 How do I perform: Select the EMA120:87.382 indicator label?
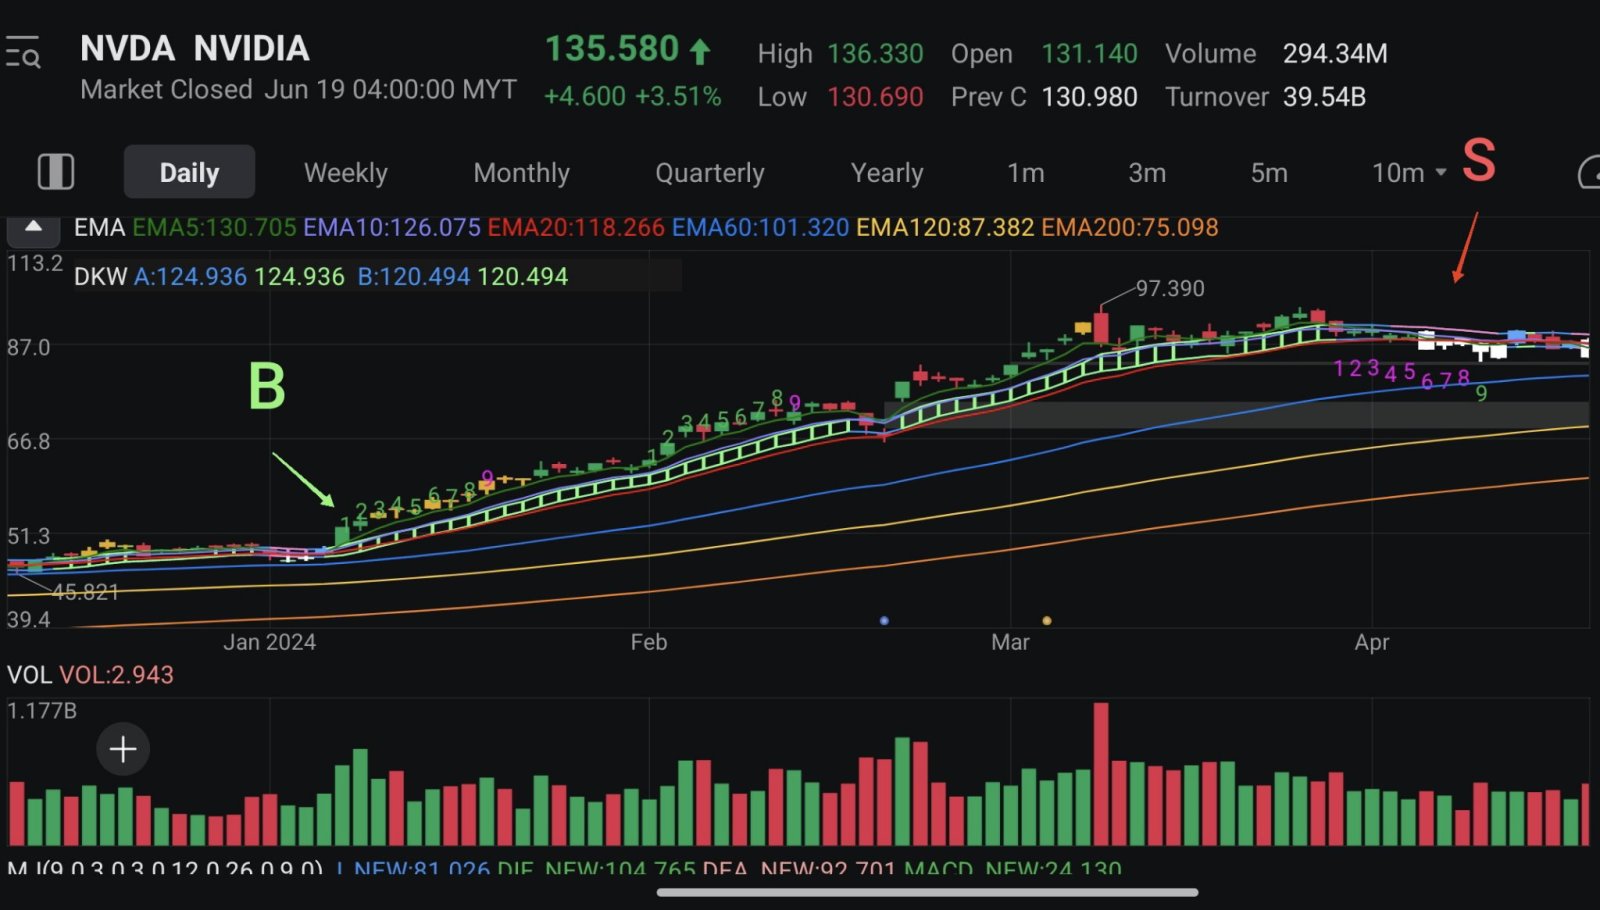point(945,227)
